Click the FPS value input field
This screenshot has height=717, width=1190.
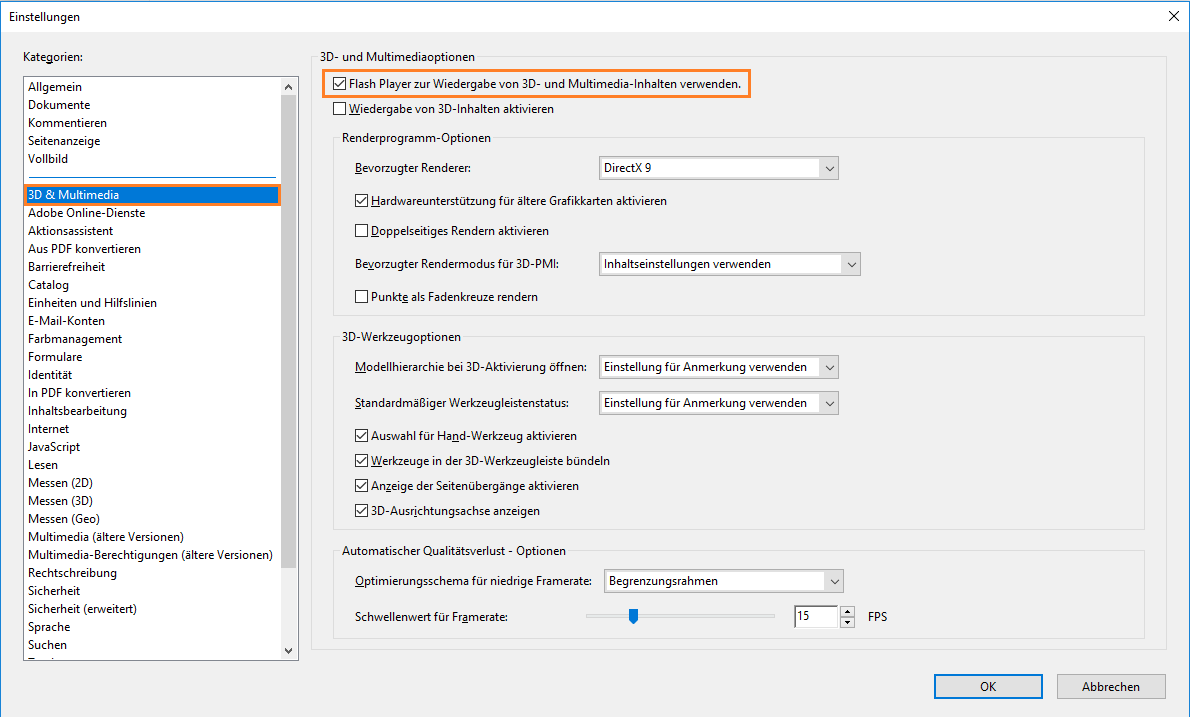point(816,616)
